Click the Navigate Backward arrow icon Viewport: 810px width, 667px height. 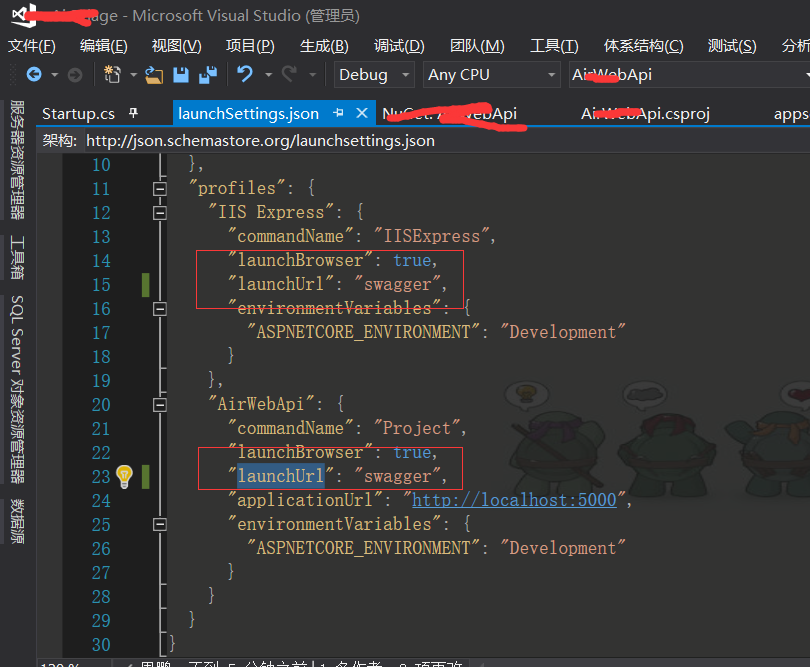34,75
